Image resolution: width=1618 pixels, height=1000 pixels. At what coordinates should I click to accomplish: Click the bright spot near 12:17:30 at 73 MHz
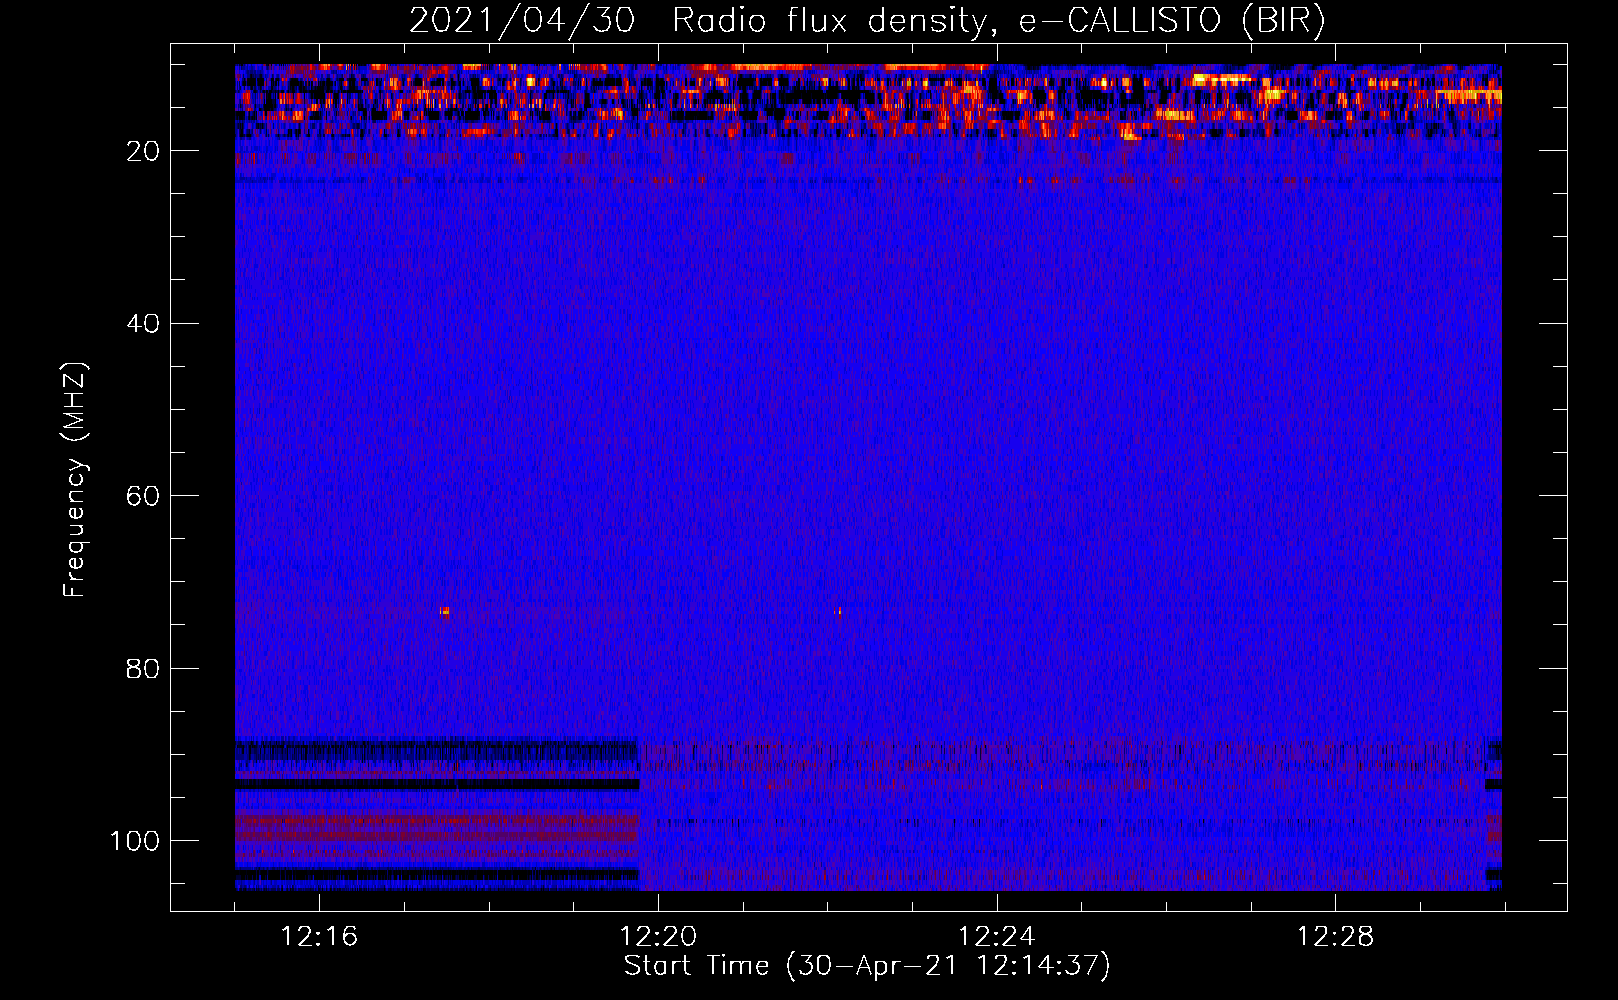pyautogui.click(x=444, y=612)
